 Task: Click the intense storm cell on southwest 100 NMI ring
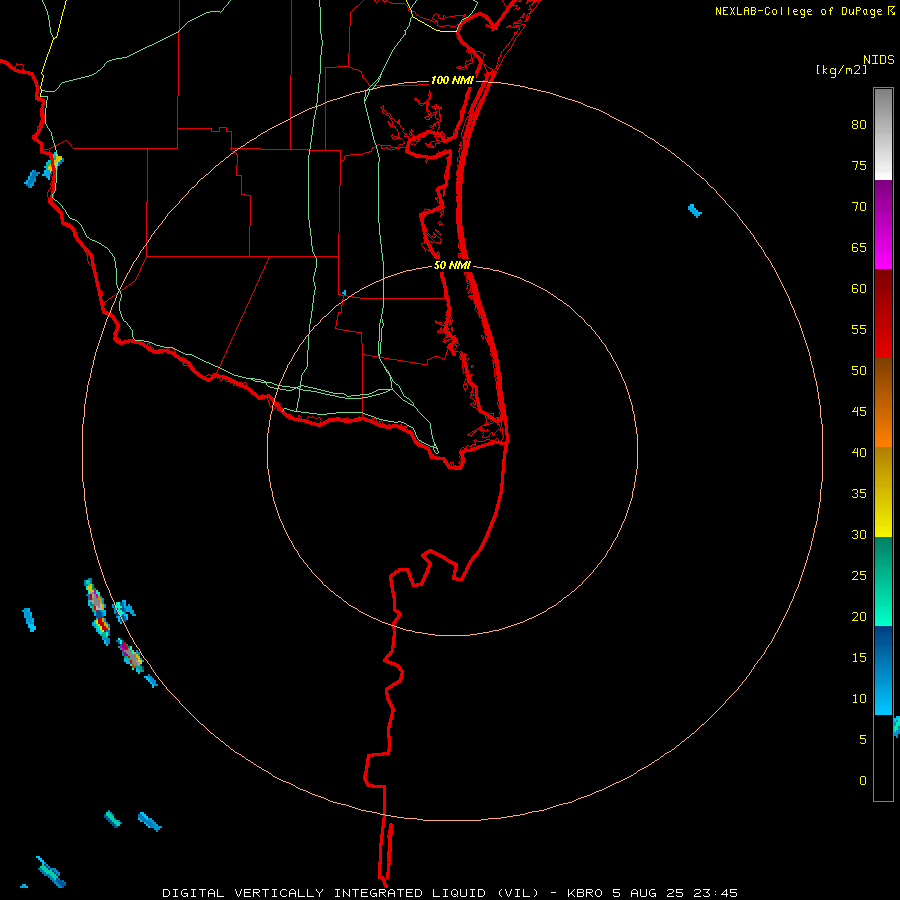[131, 655]
